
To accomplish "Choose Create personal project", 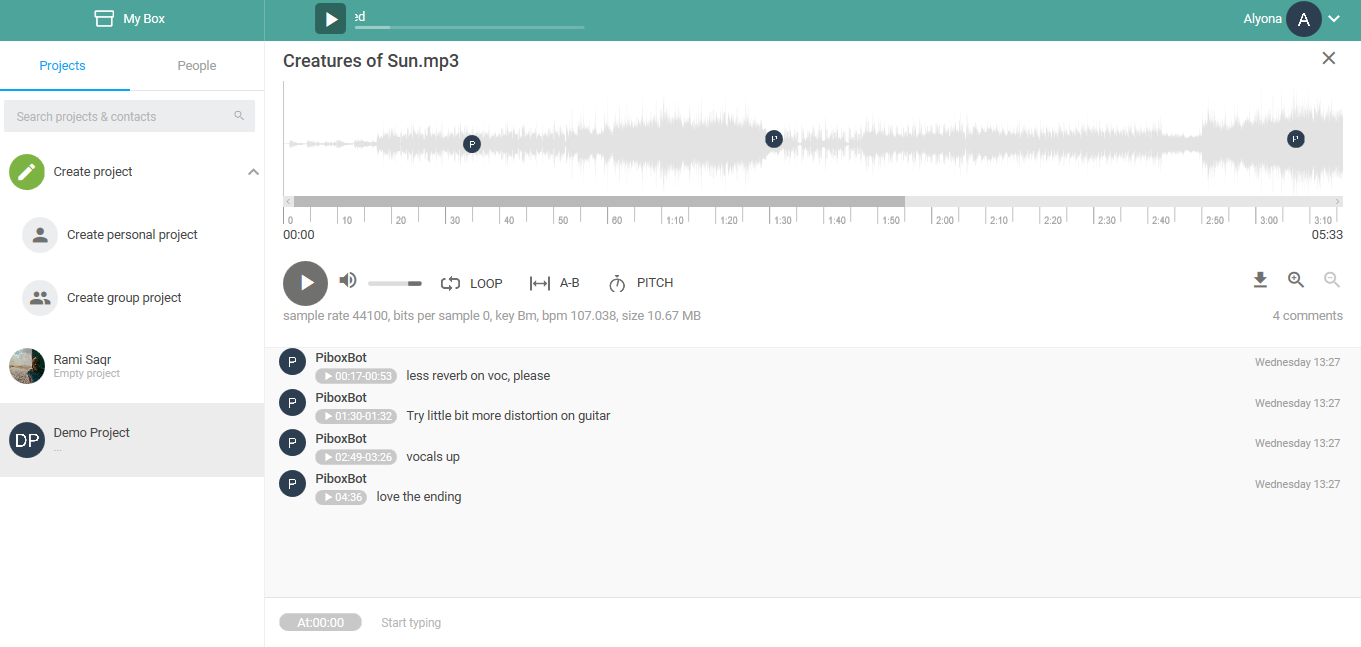I will (x=132, y=235).
